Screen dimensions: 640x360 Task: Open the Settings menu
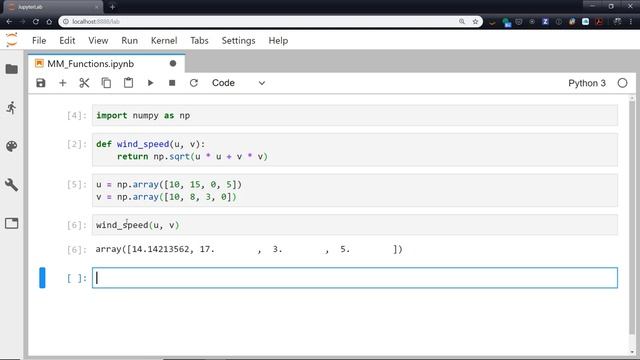(238, 40)
